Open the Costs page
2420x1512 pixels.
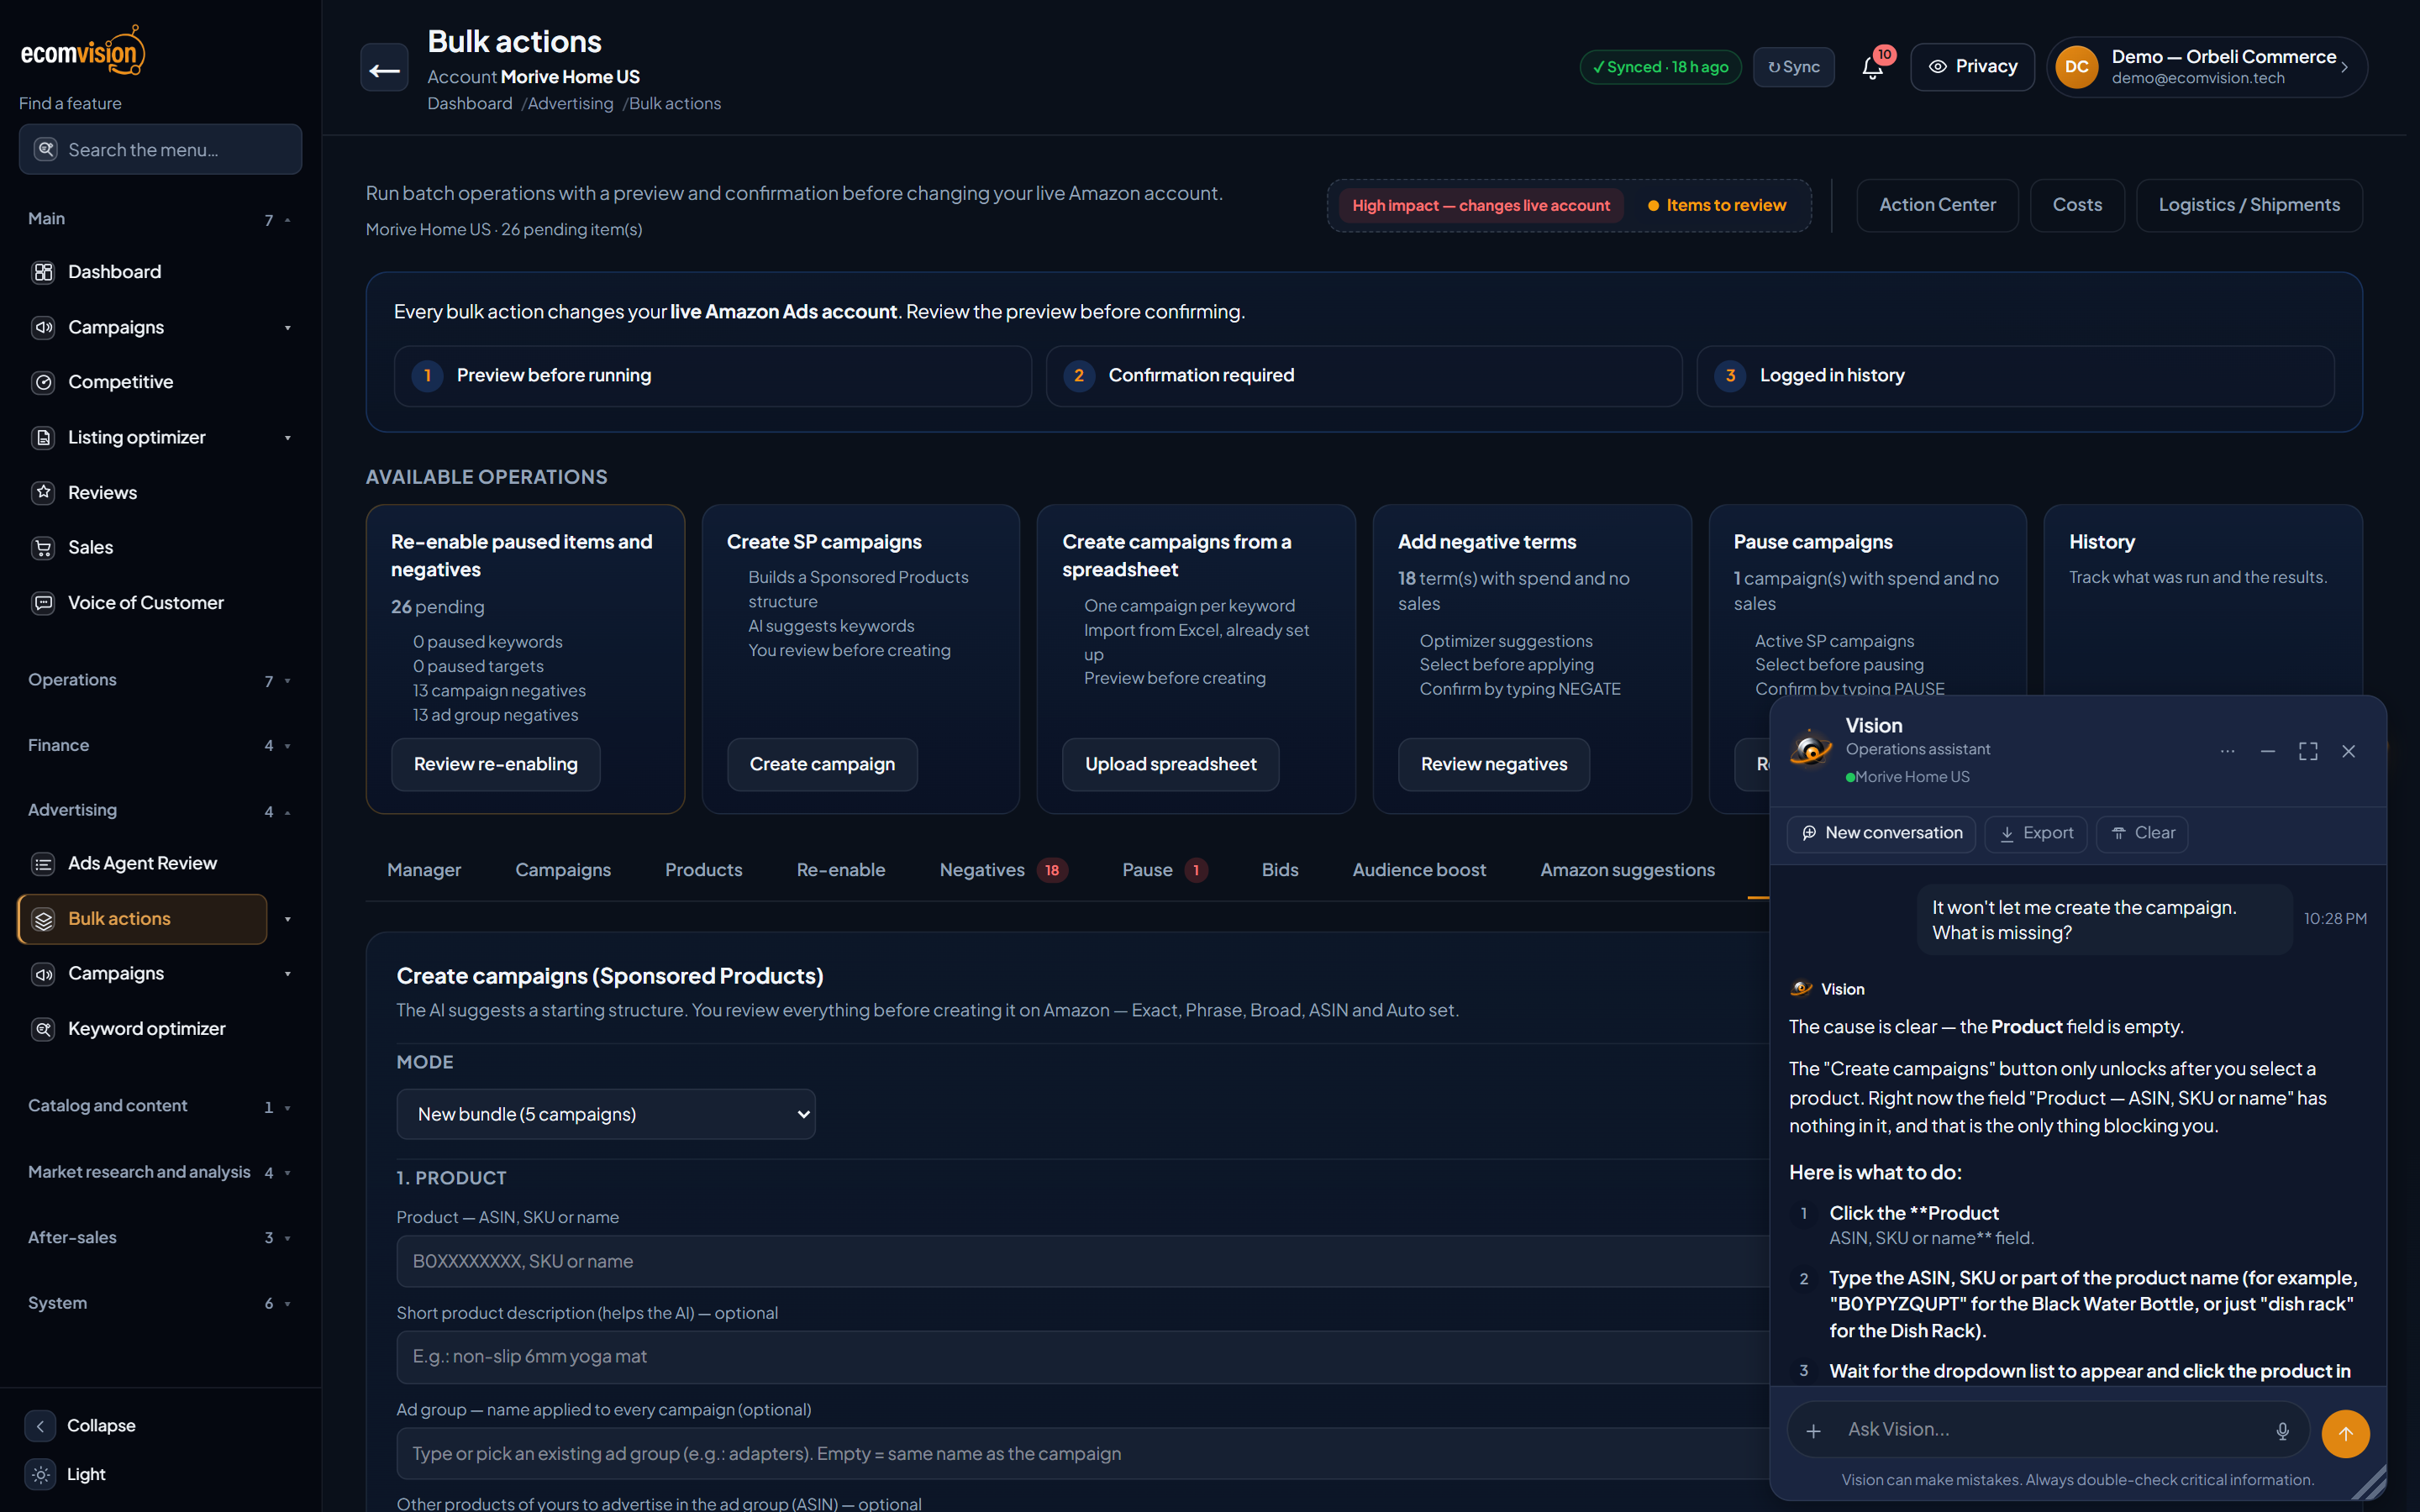click(2077, 205)
